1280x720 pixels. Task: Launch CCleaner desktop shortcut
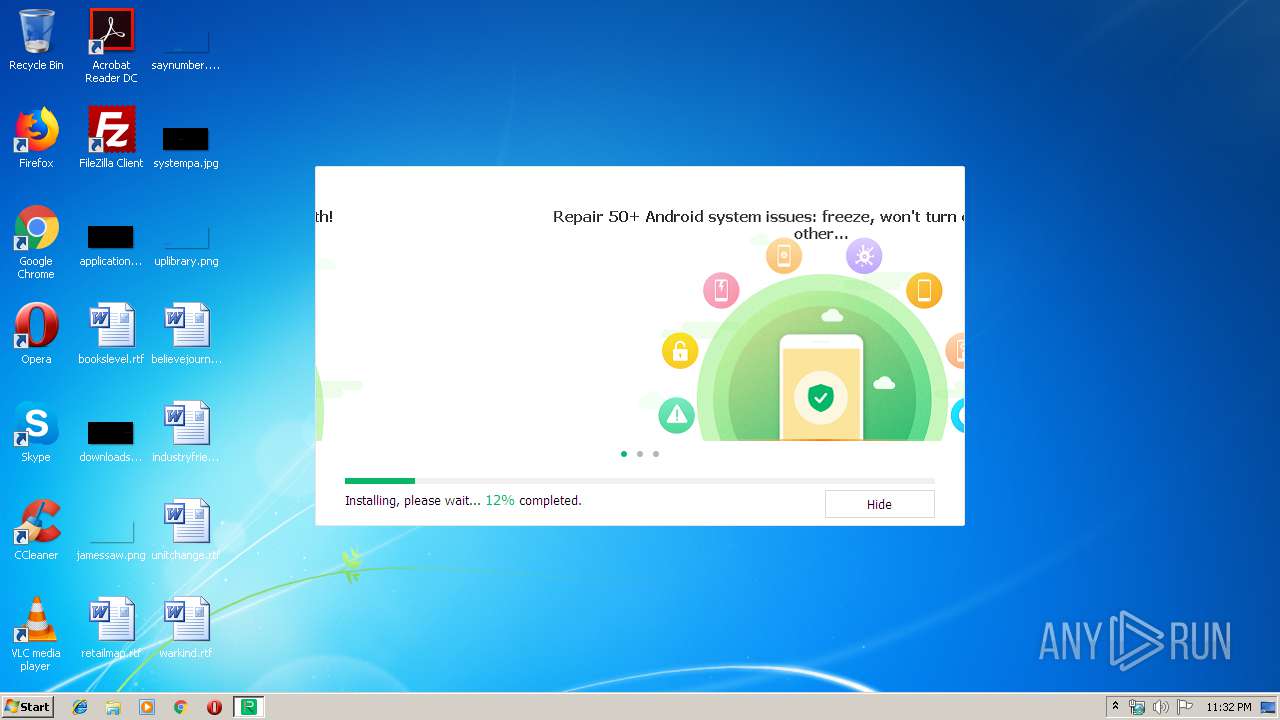[x=36, y=530]
